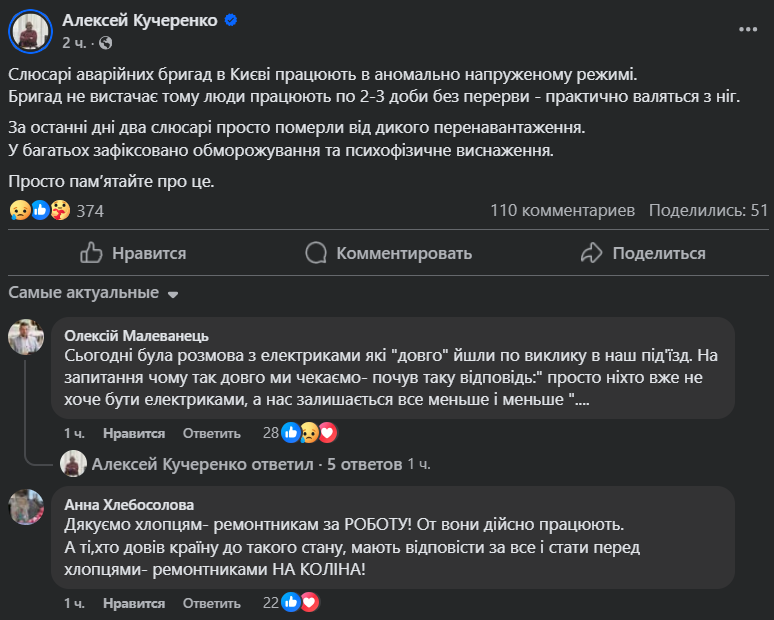The width and height of the screenshot is (774, 620).
Task: Like the comment by Олексій Малеванець
Action: pos(134,433)
